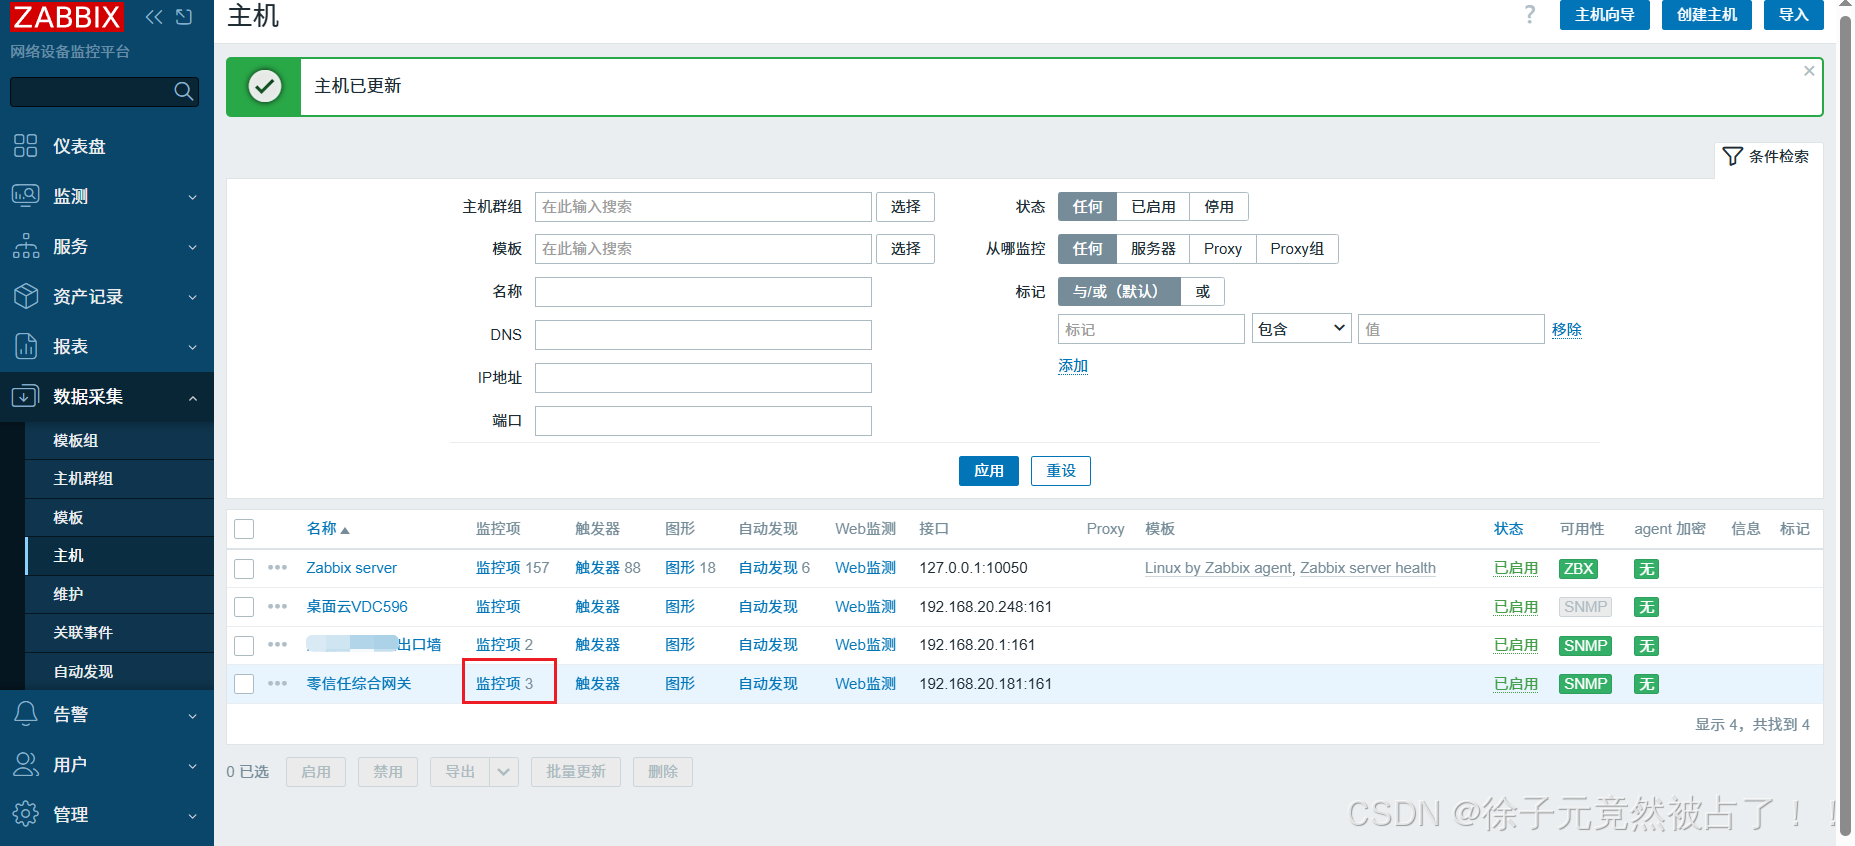The height and width of the screenshot is (846, 1855).
Task: Open actions menu for 桌面云VDC596 row
Action: pyautogui.click(x=278, y=607)
